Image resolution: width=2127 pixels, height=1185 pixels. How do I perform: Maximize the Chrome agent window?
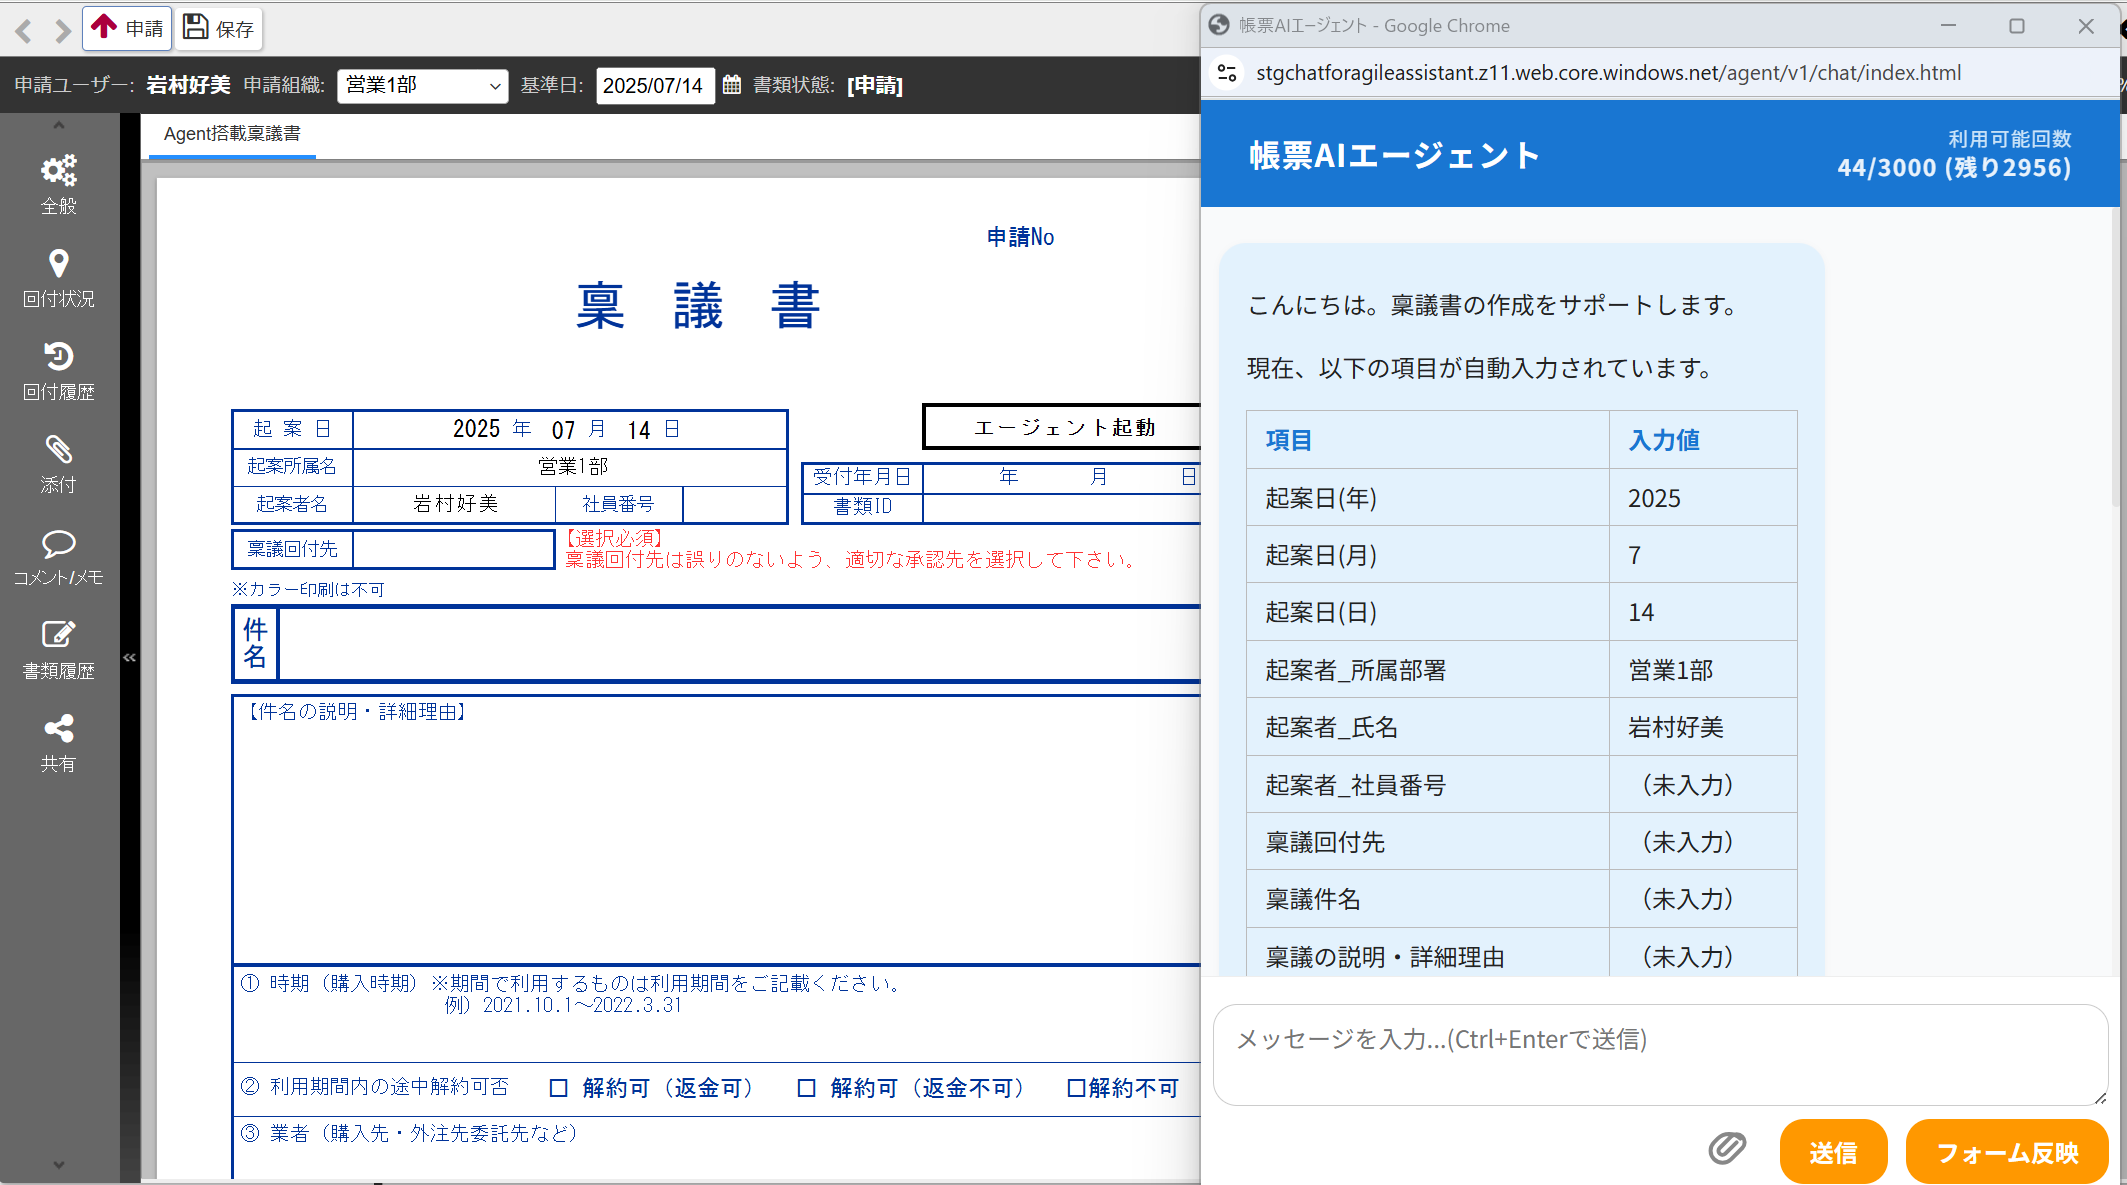pos(2017,26)
